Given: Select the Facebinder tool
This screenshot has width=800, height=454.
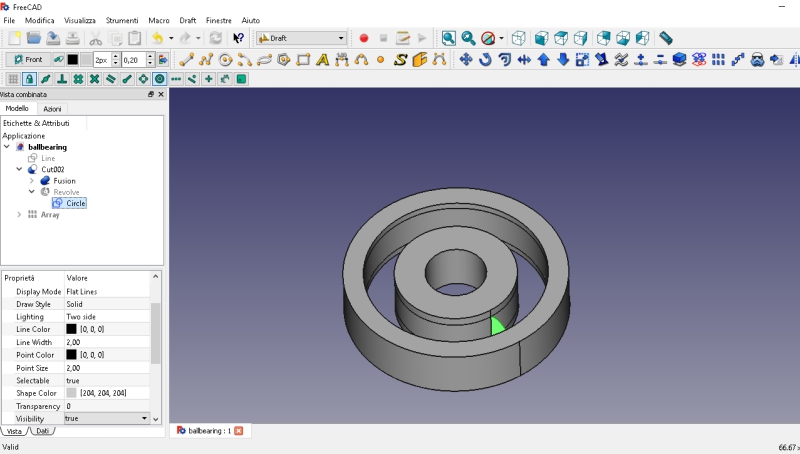Looking at the screenshot, I should 419,60.
